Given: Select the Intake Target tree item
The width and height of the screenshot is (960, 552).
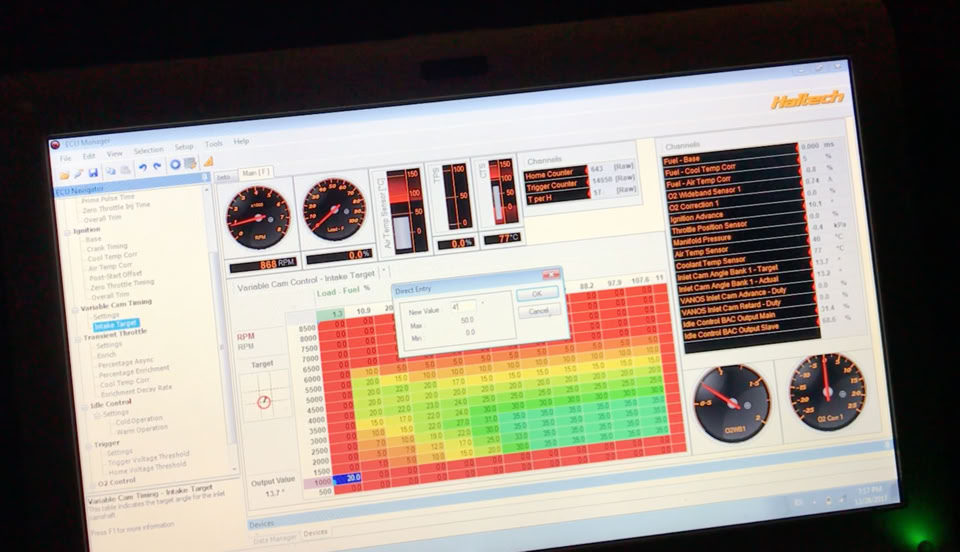Looking at the screenshot, I should click(x=117, y=326).
